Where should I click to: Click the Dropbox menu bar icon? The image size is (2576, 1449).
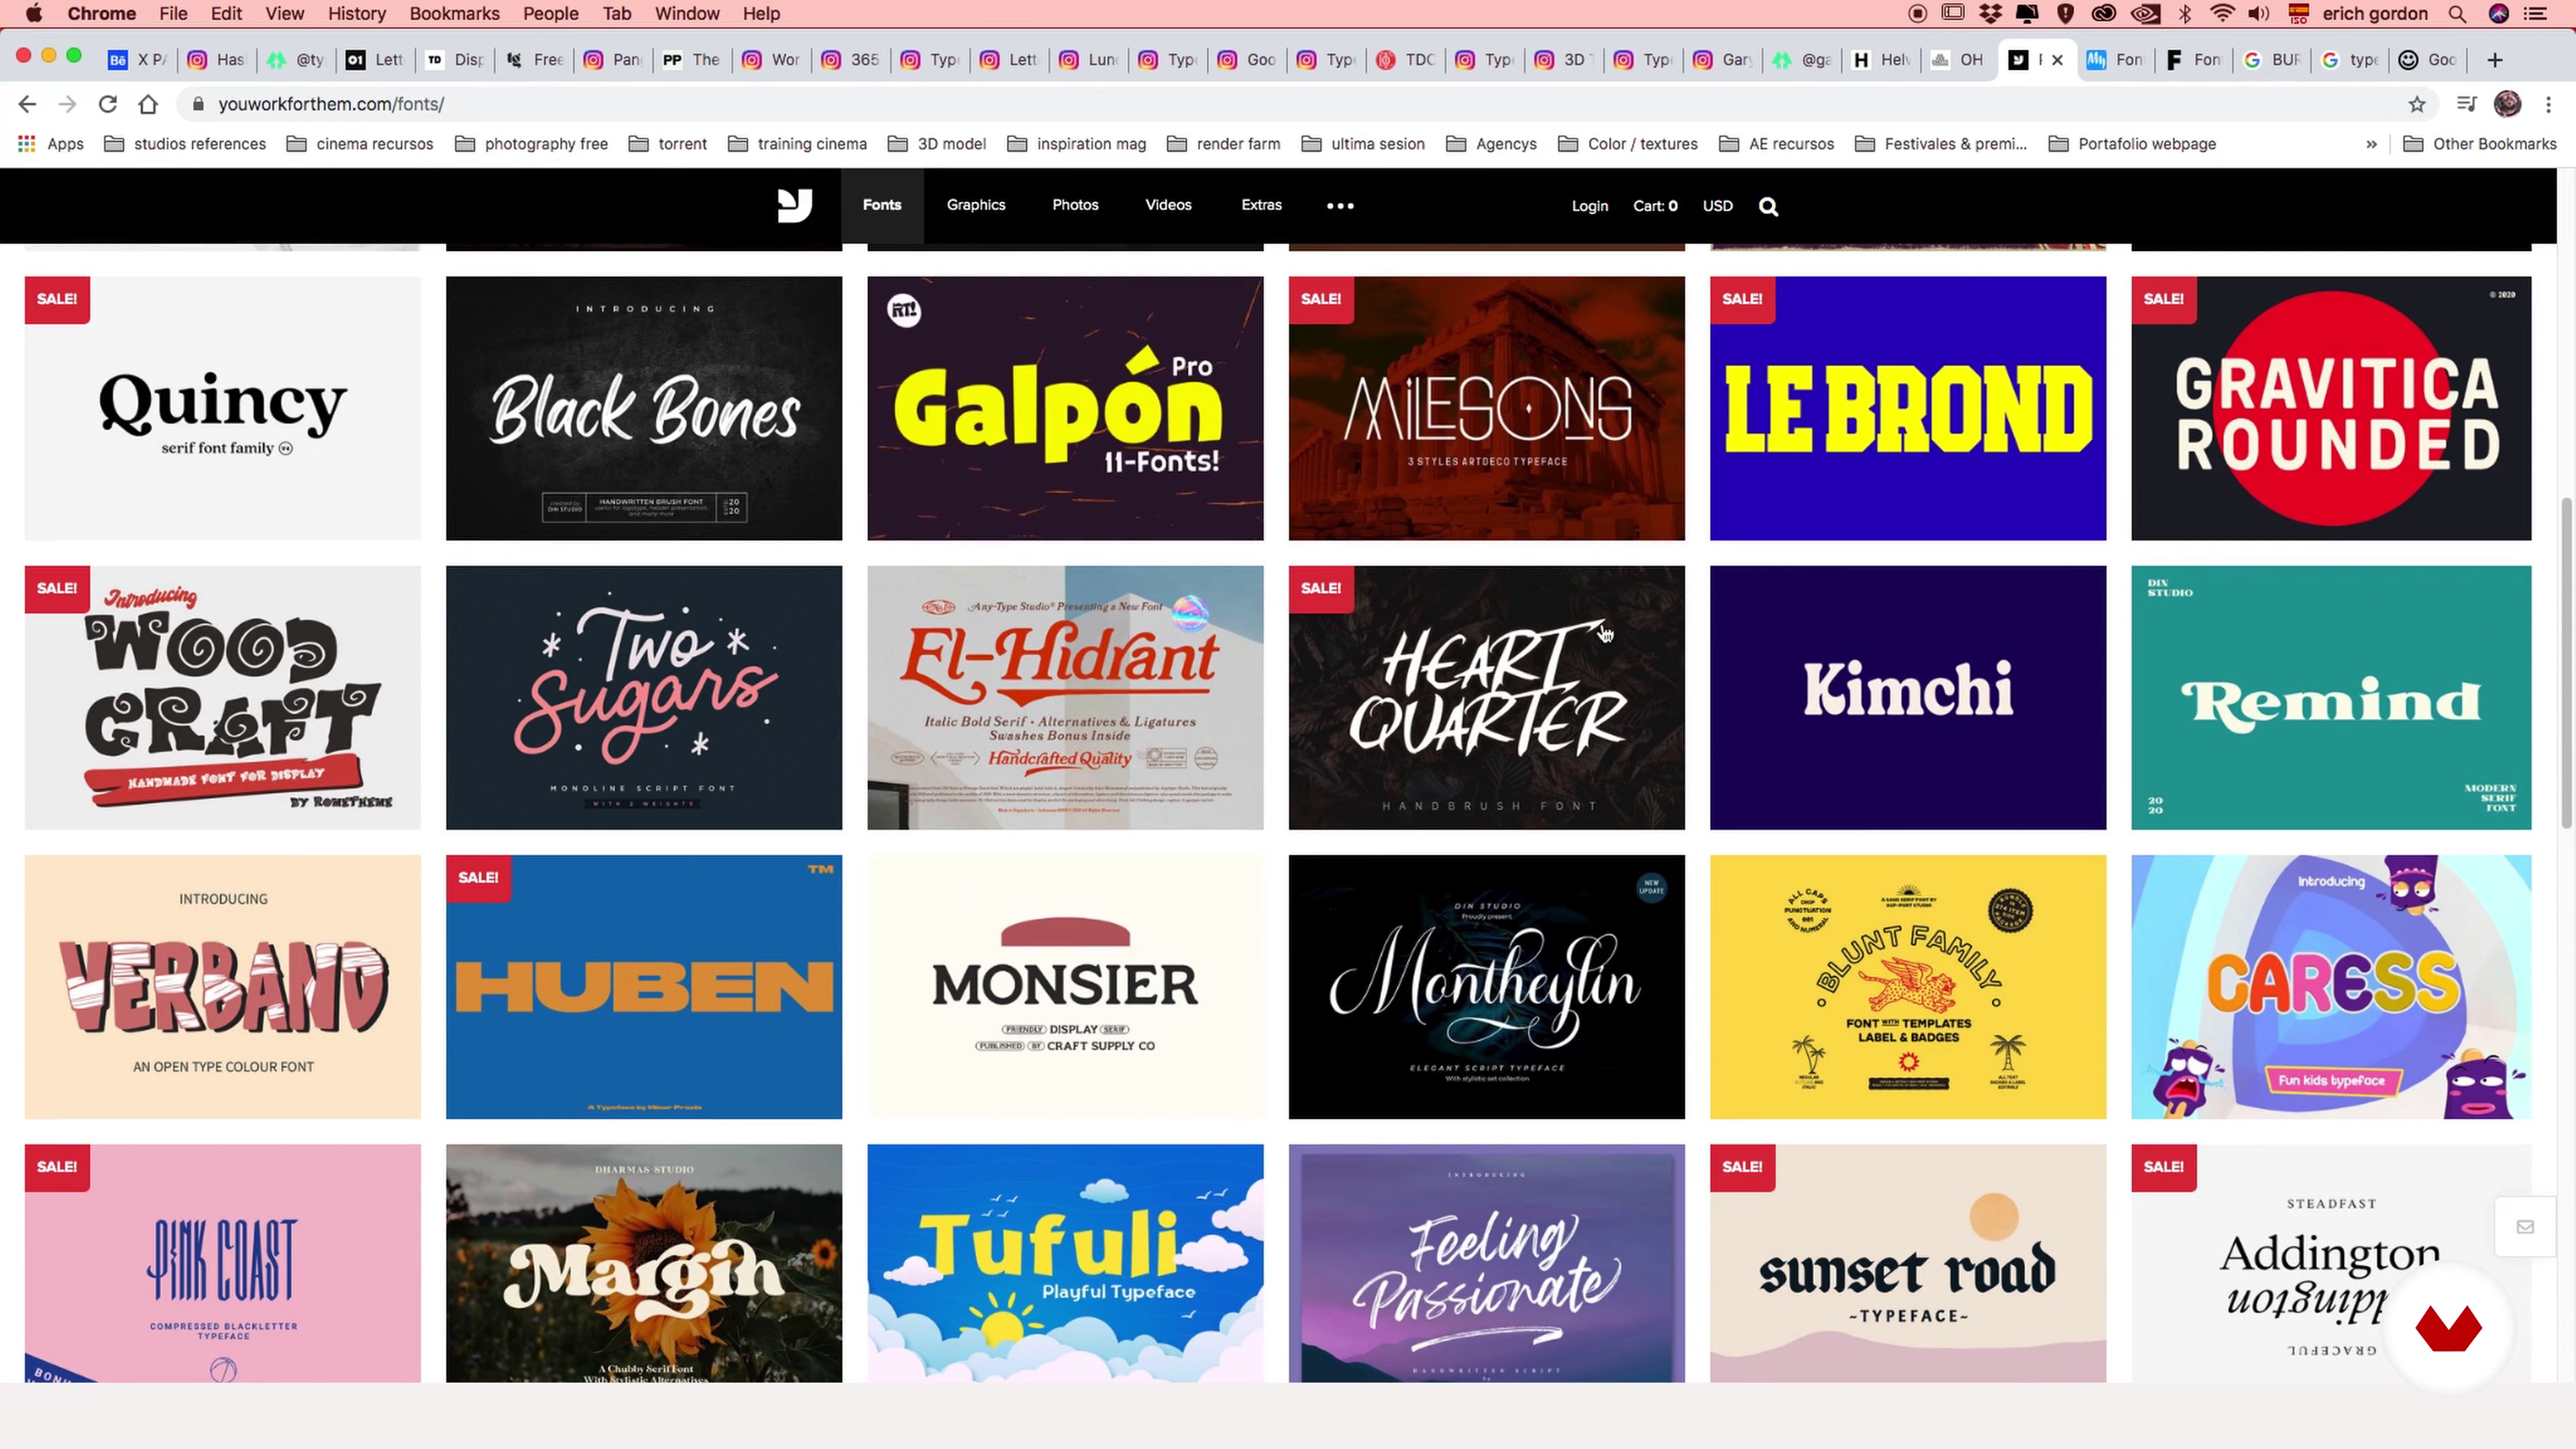pos(1991,13)
